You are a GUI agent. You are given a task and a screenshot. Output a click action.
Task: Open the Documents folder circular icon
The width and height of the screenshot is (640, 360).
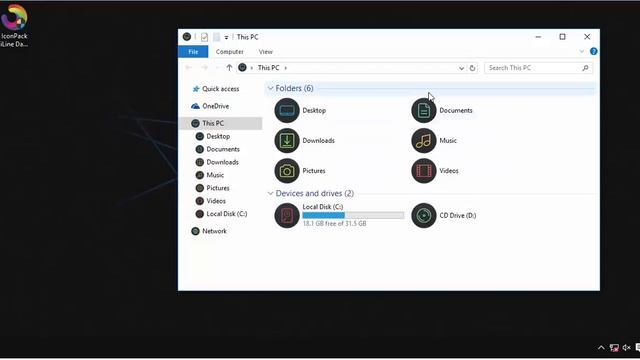(x=424, y=110)
